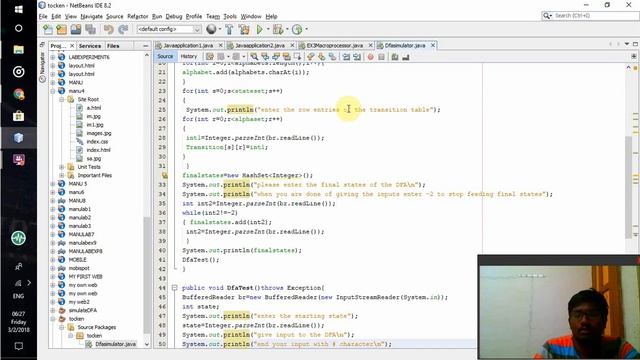Screen dimensions: 640x360
Task: Click the Save All toolbar icon
Action: (x=91, y=29)
